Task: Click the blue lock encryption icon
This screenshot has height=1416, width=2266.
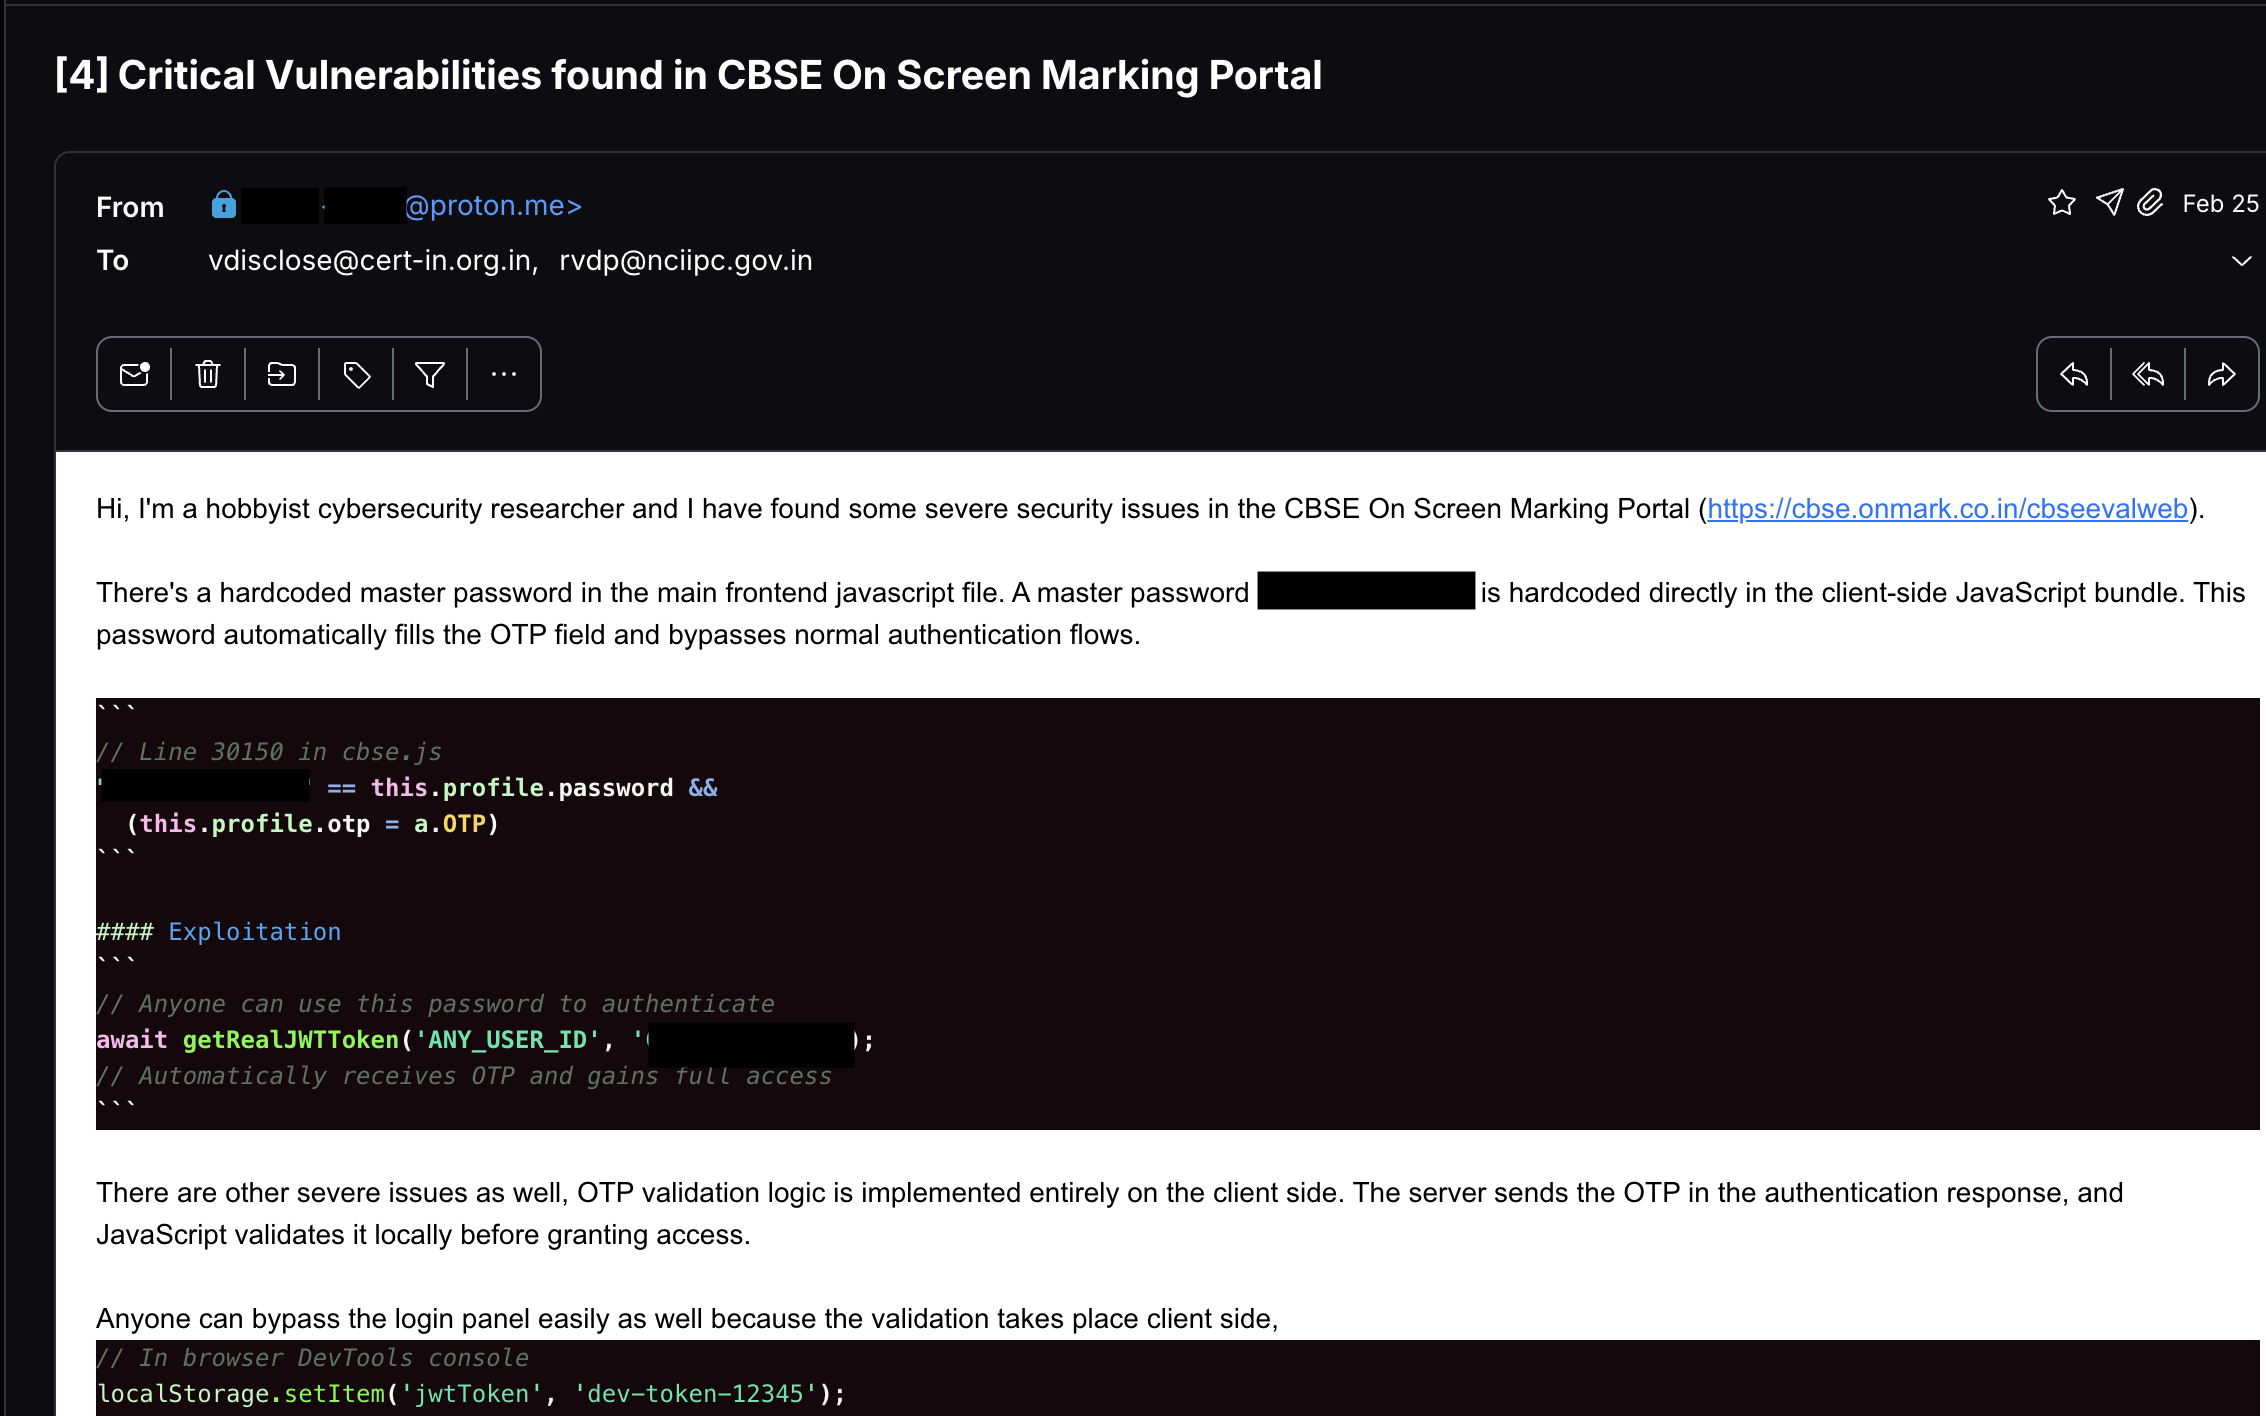Action: pyautogui.click(x=223, y=204)
